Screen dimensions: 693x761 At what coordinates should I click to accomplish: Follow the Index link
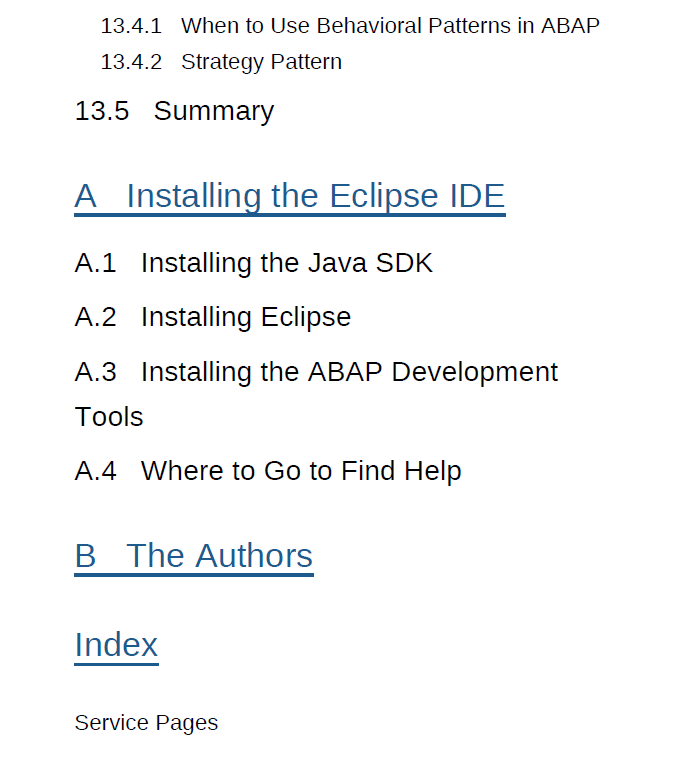[x=116, y=645]
